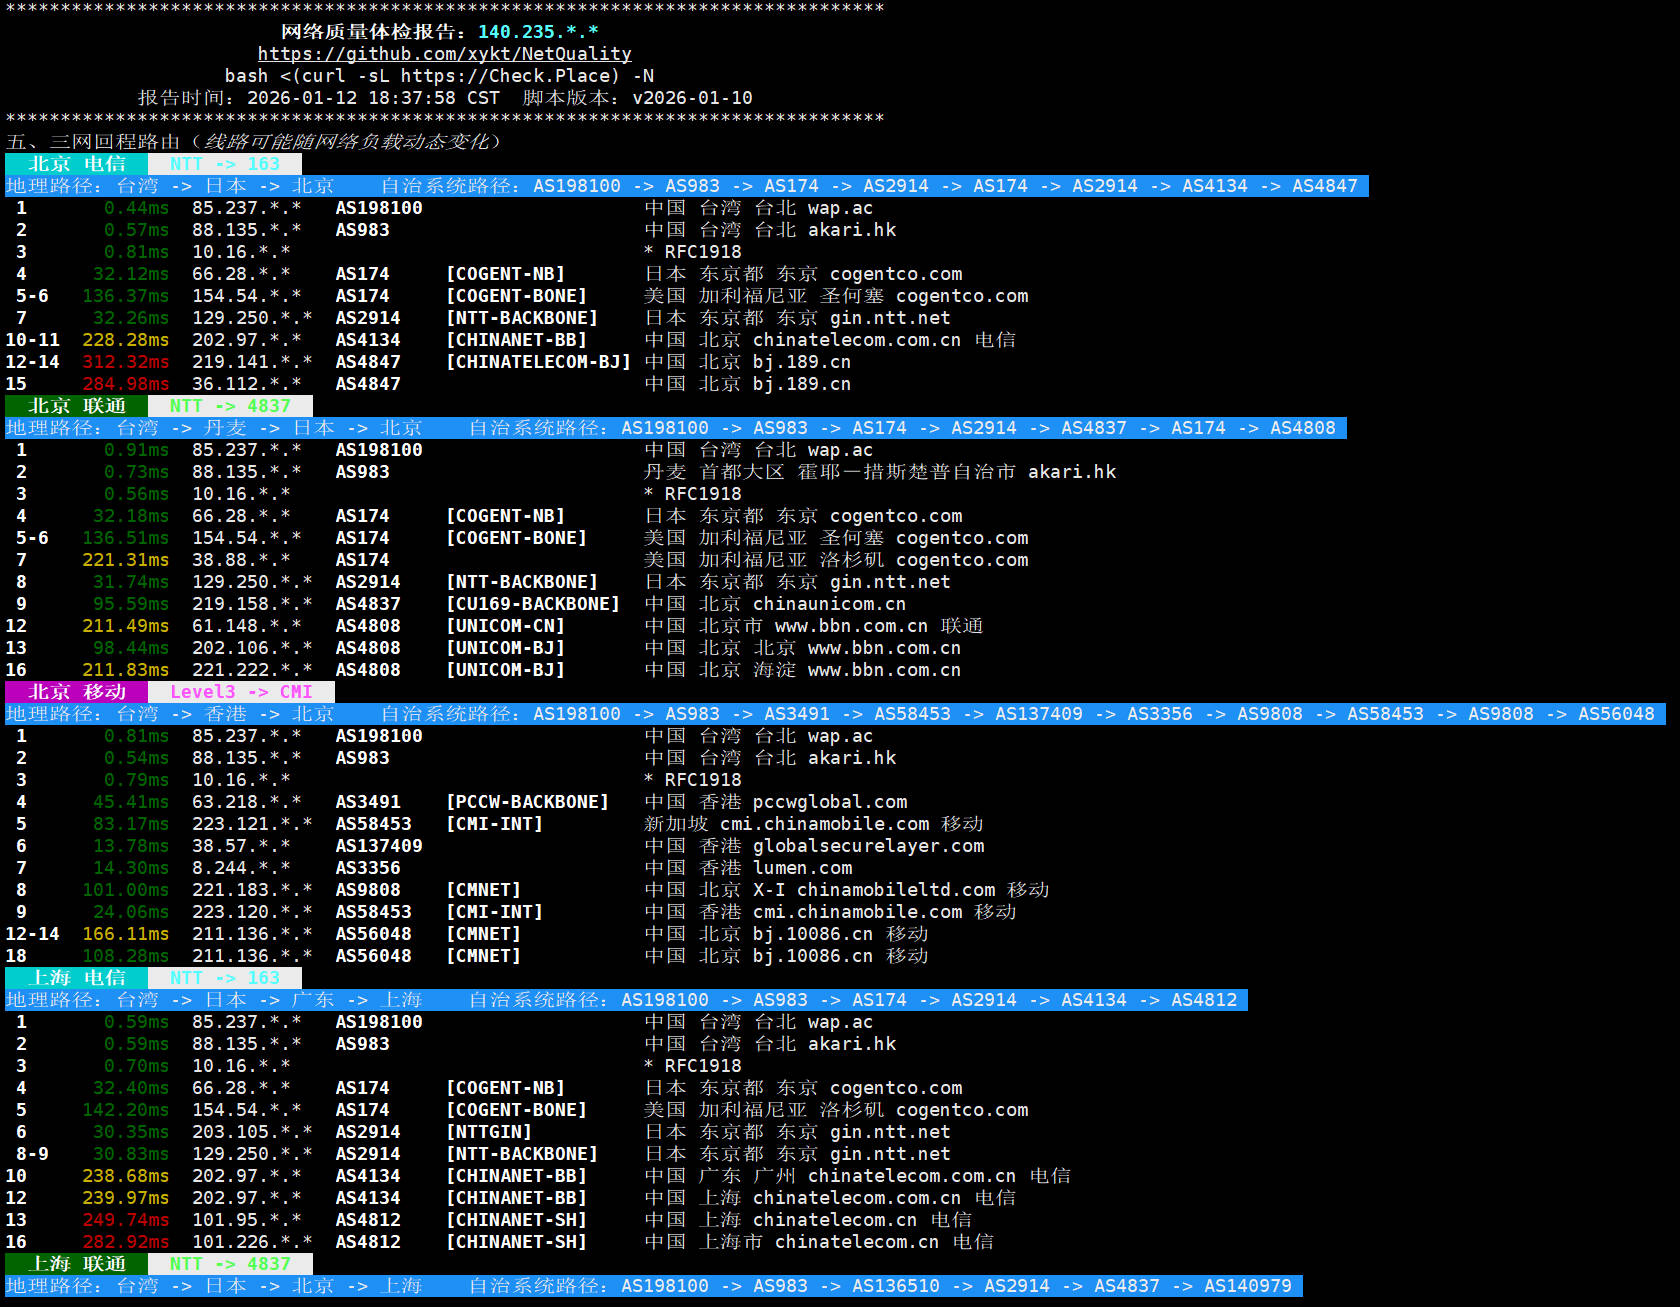
Task: Click the 上海 联通 section label
Action: (x=77, y=1264)
